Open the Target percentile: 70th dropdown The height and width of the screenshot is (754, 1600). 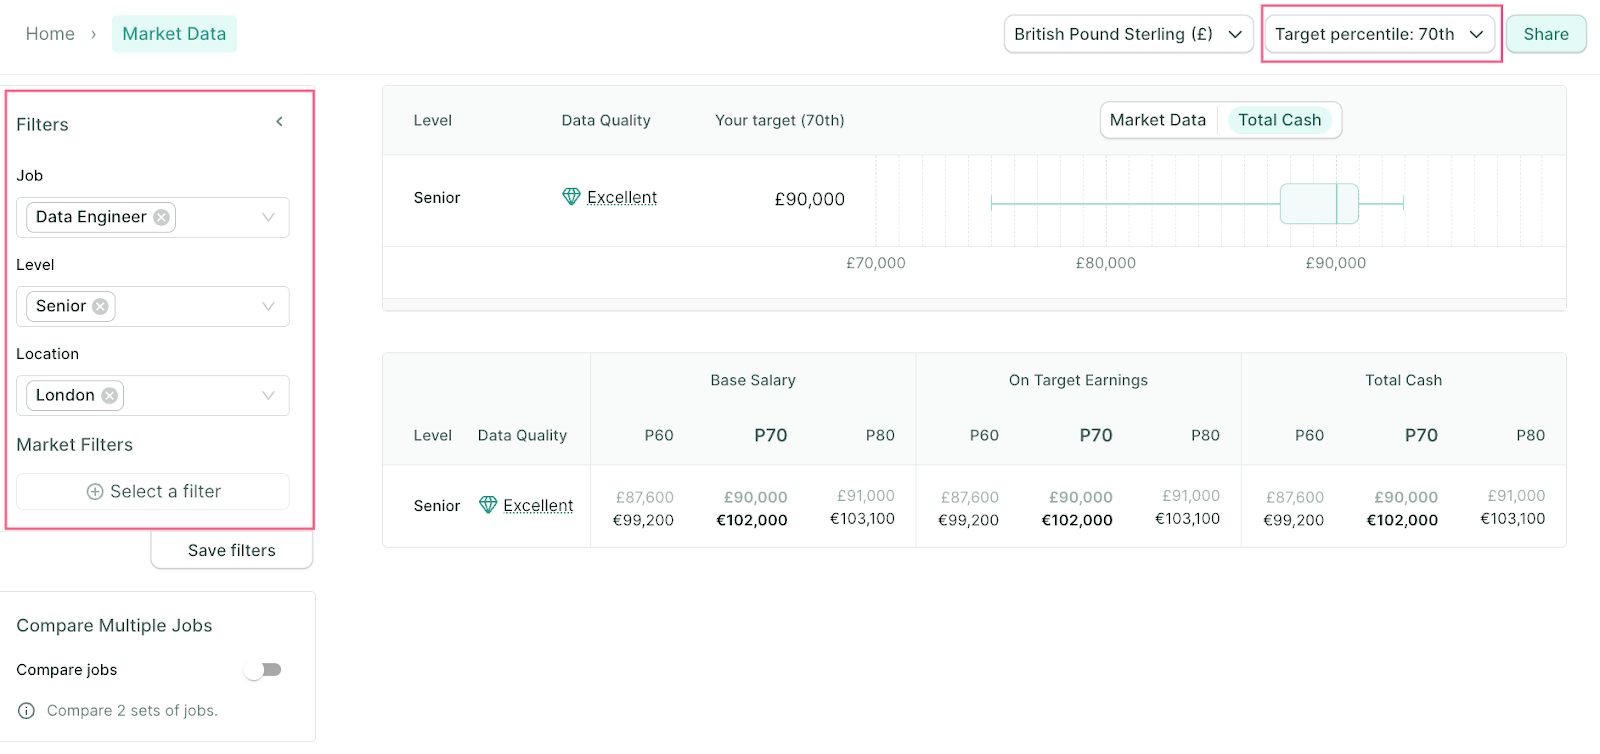tap(1379, 34)
